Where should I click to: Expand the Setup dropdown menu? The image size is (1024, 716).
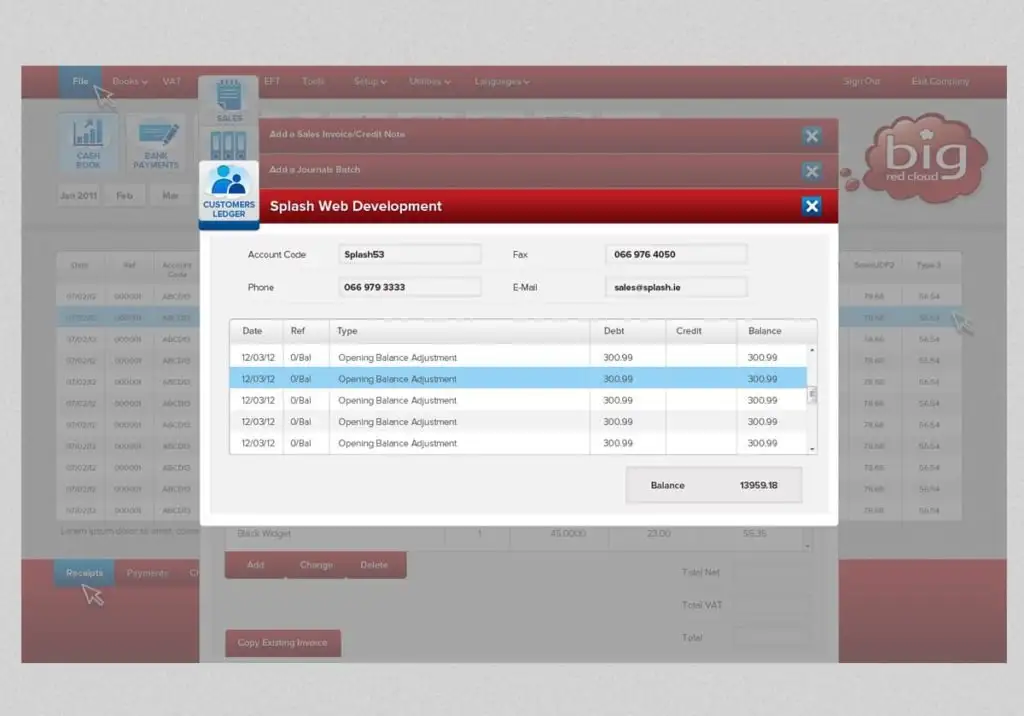coord(370,82)
